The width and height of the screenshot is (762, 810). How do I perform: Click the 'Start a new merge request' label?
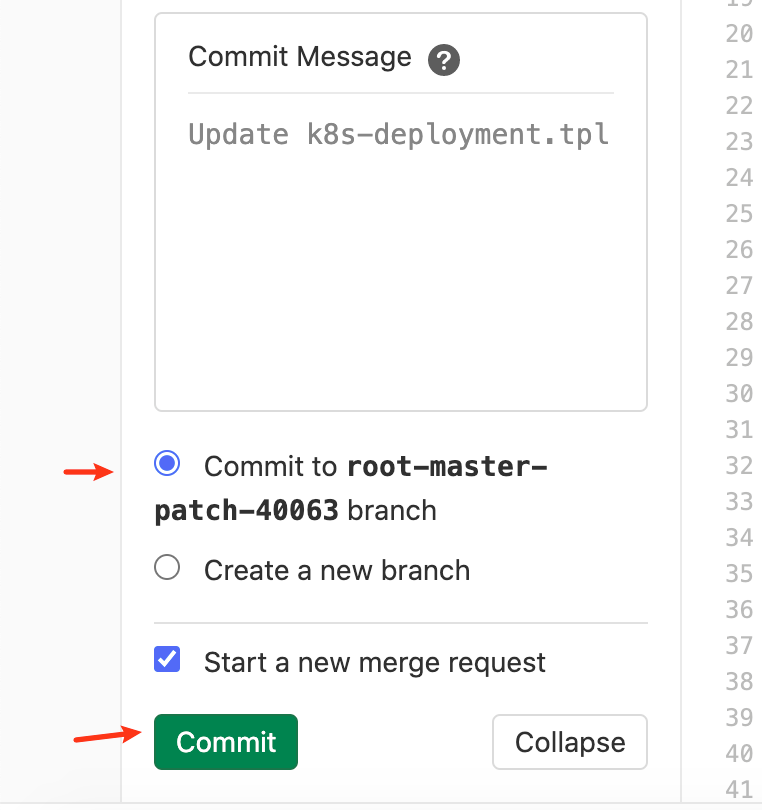(374, 662)
